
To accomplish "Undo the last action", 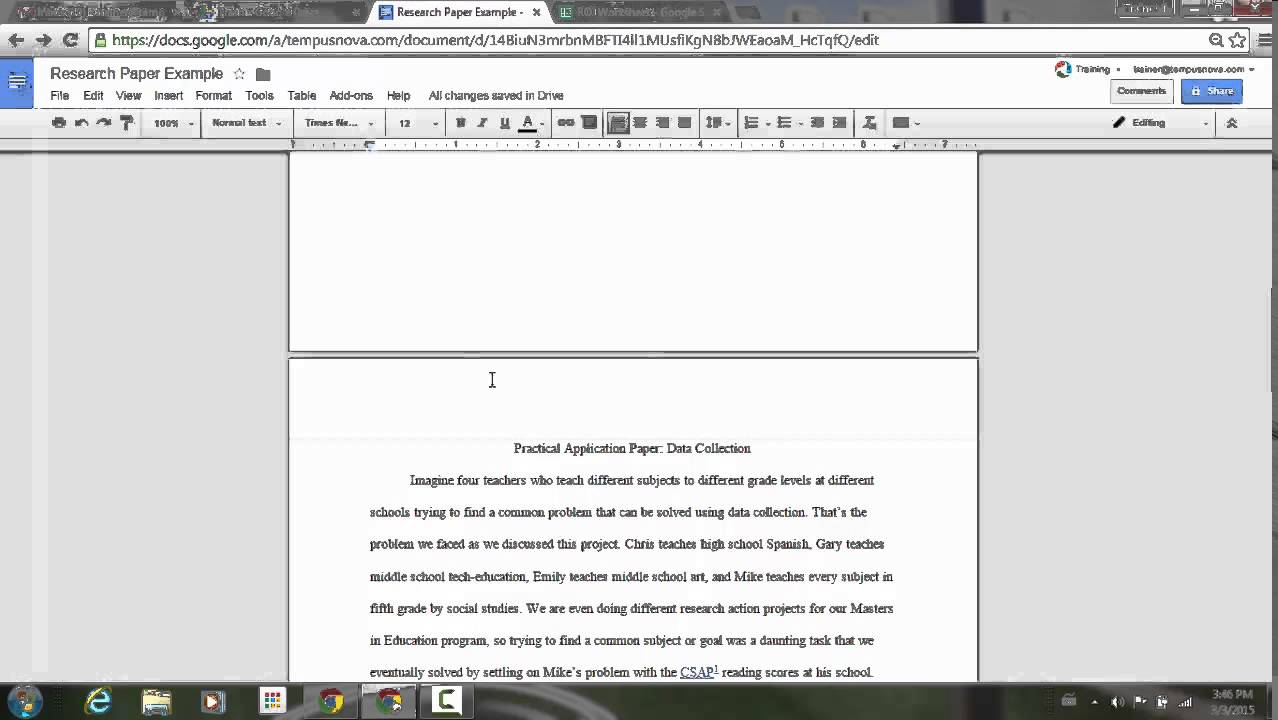I will [x=82, y=123].
